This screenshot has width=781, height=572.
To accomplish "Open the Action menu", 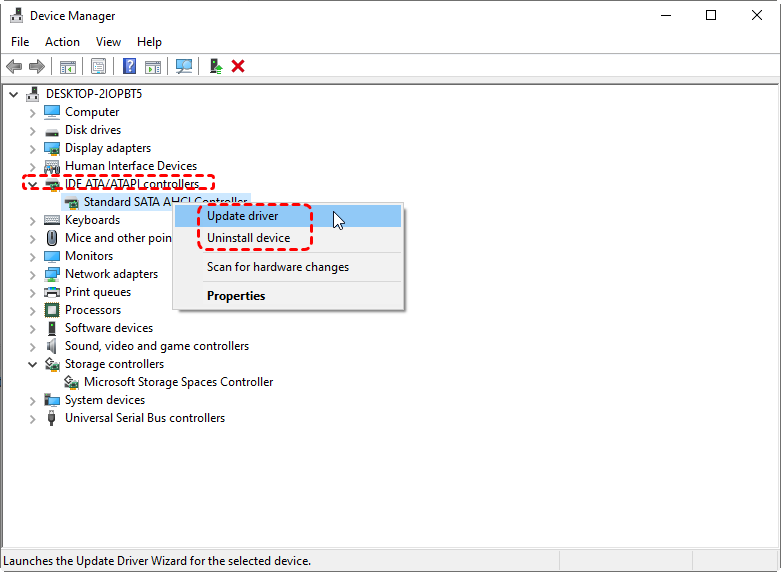I will 62,42.
